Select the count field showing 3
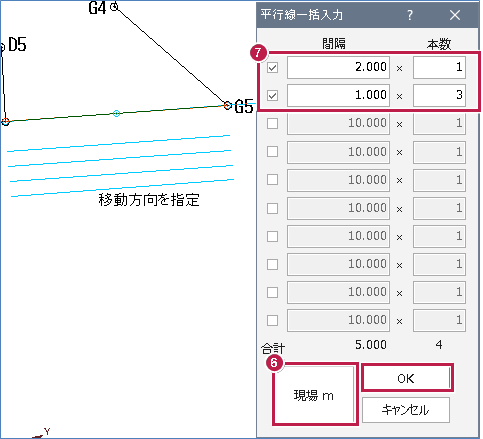 439,95
